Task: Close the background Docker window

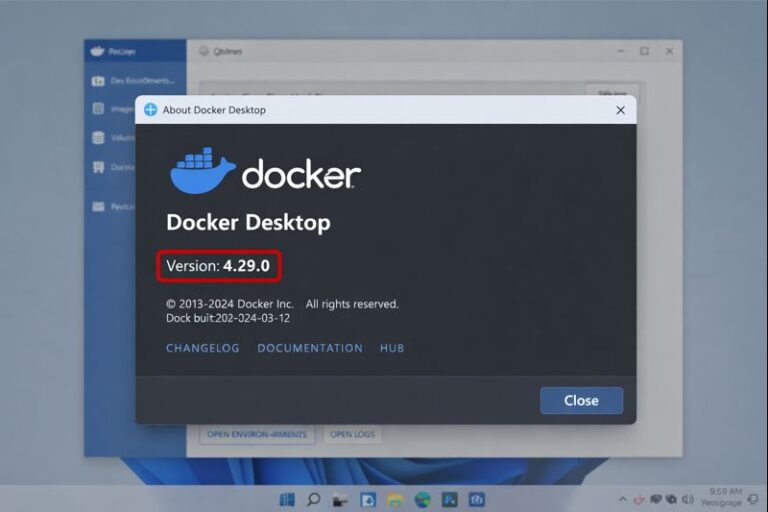Action: click(x=670, y=51)
